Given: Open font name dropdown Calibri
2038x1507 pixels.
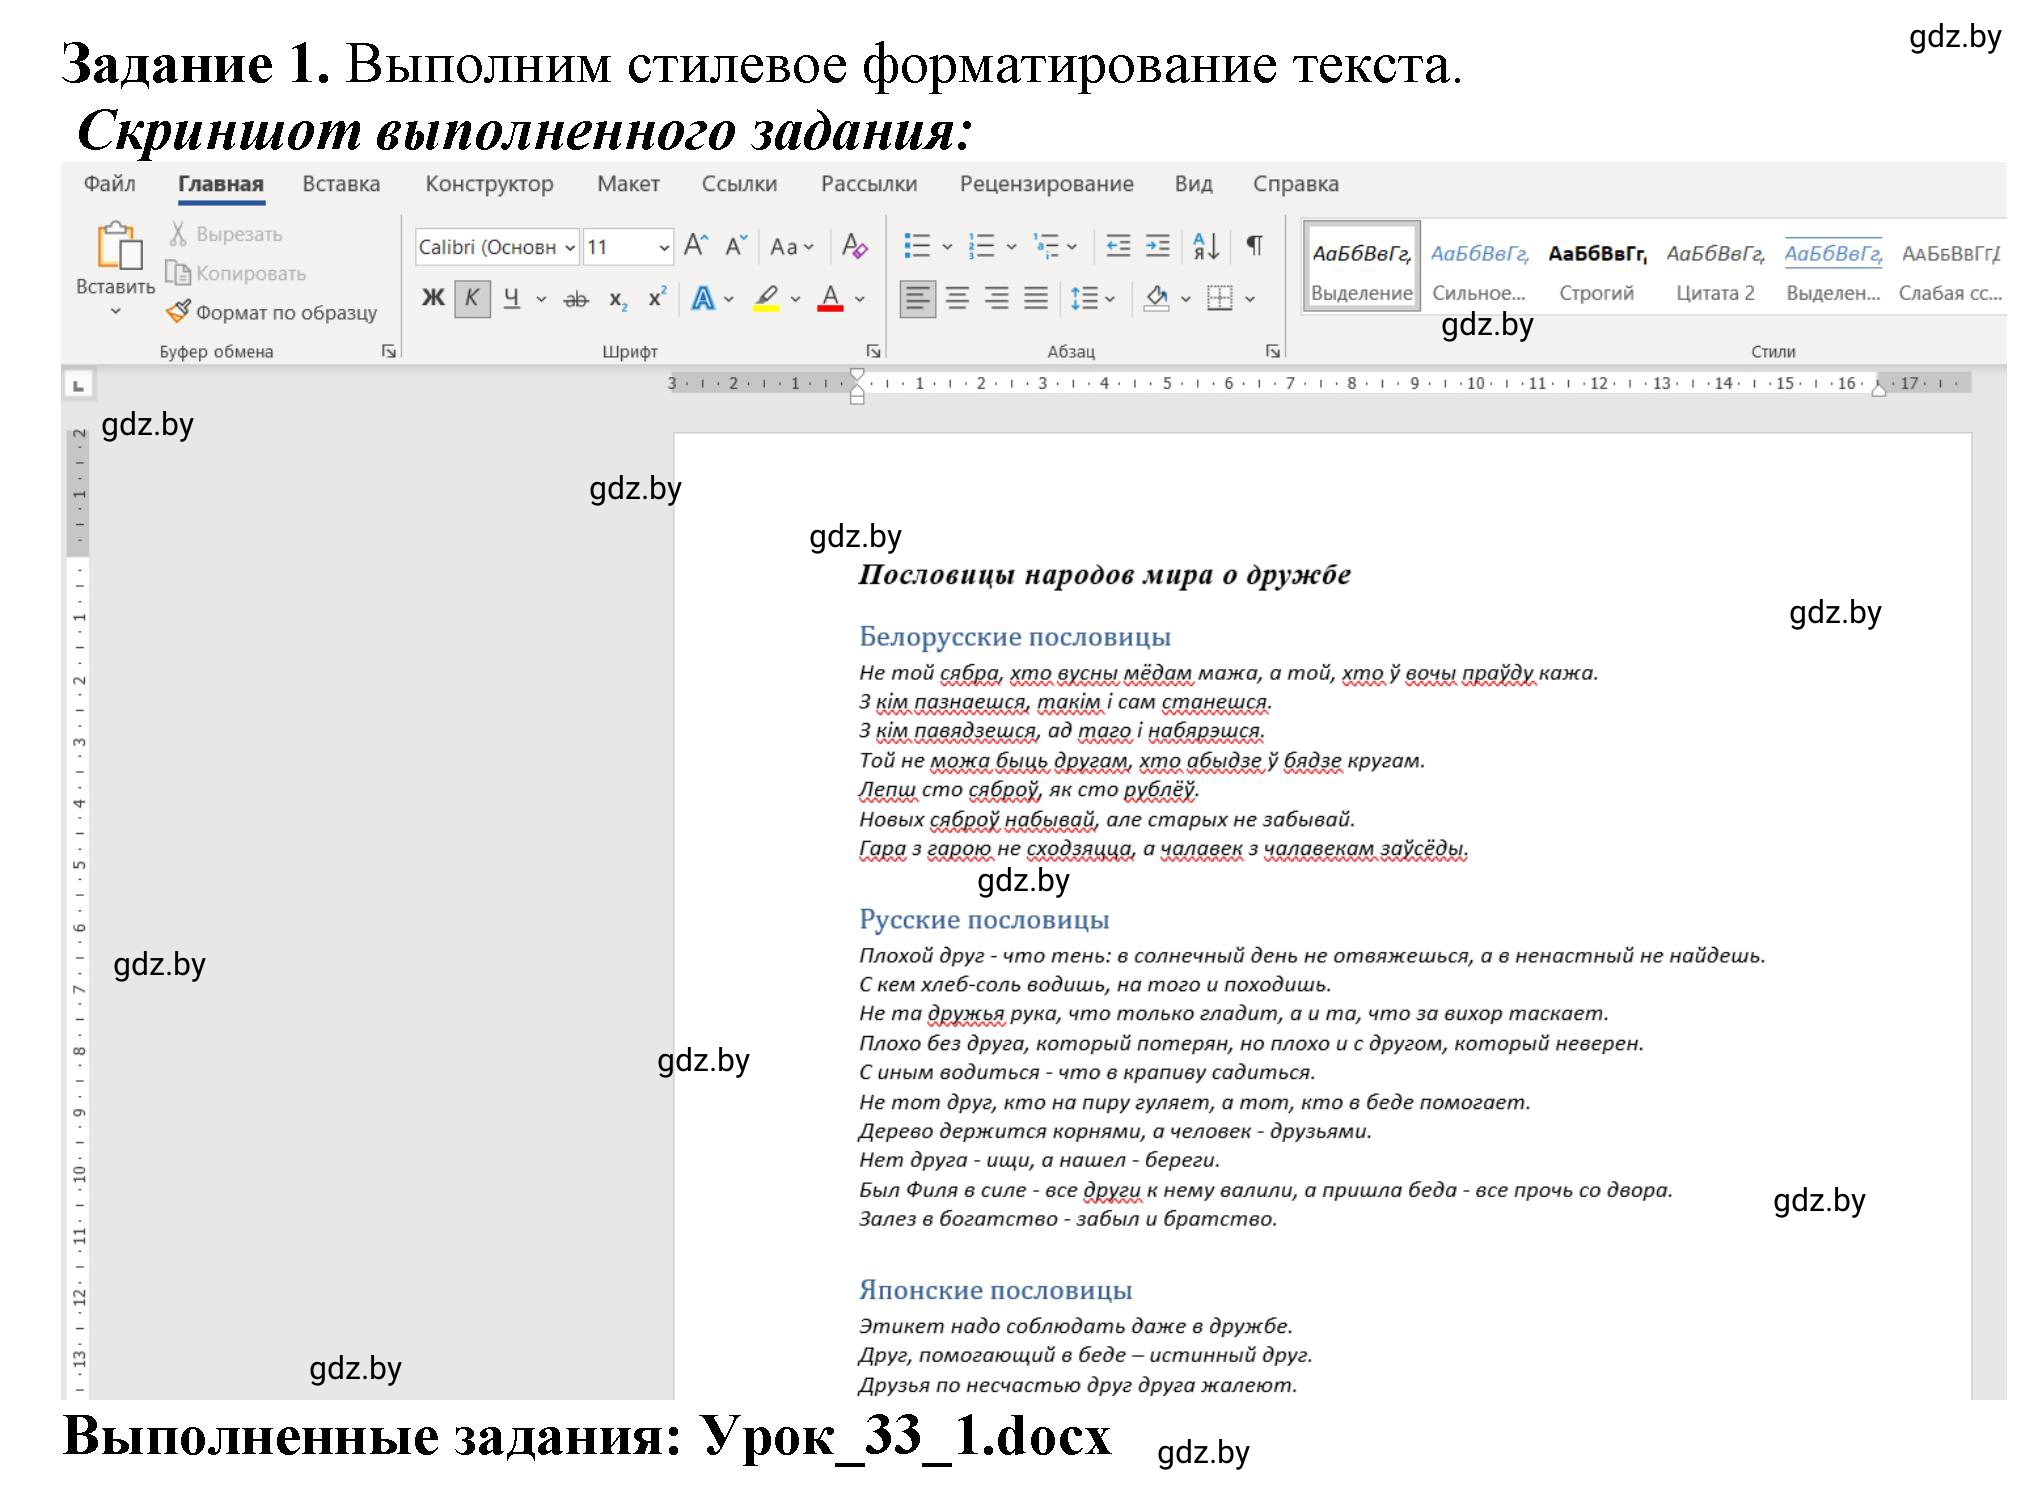Looking at the screenshot, I should [x=570, y=247].
